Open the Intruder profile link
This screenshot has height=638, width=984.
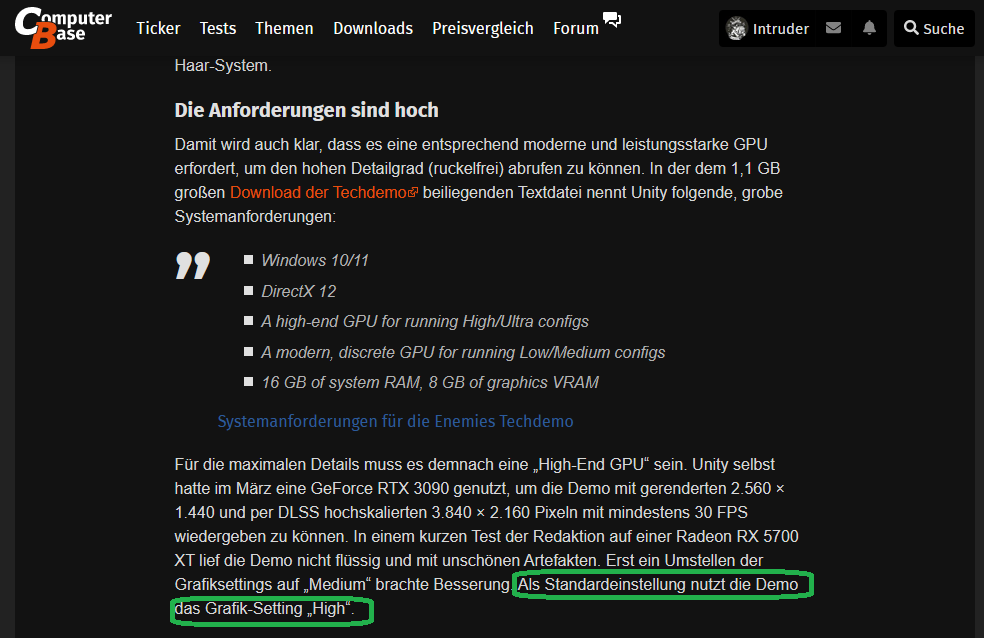pos(781,28)
